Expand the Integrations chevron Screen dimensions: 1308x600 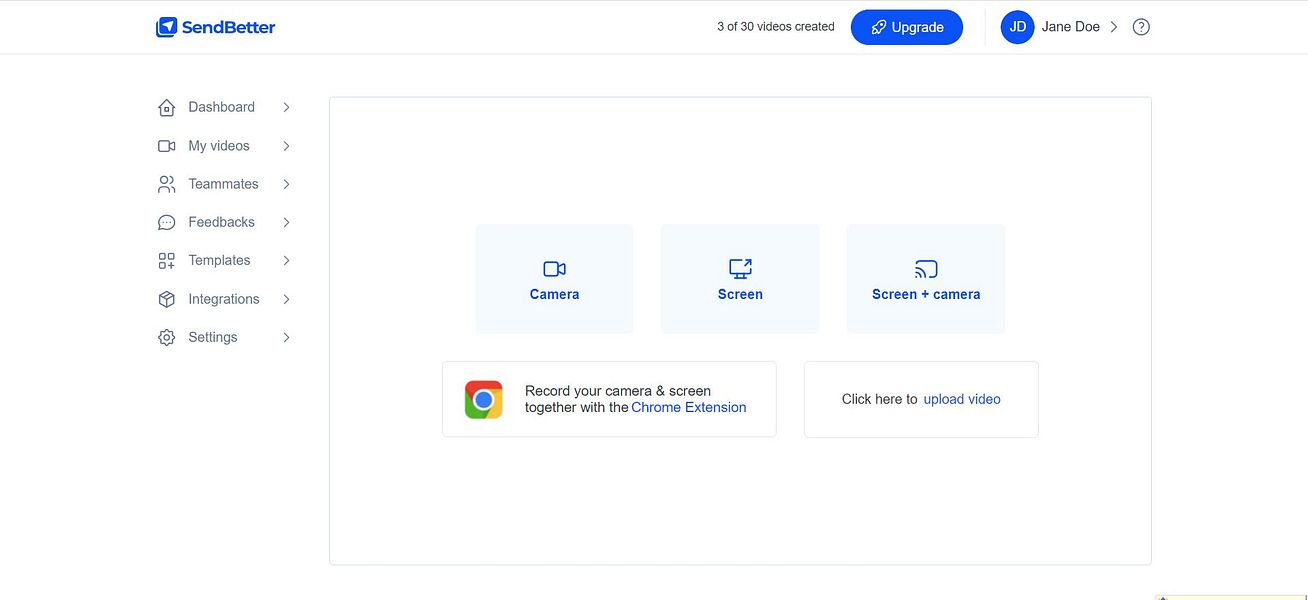[x=286, y=299]
